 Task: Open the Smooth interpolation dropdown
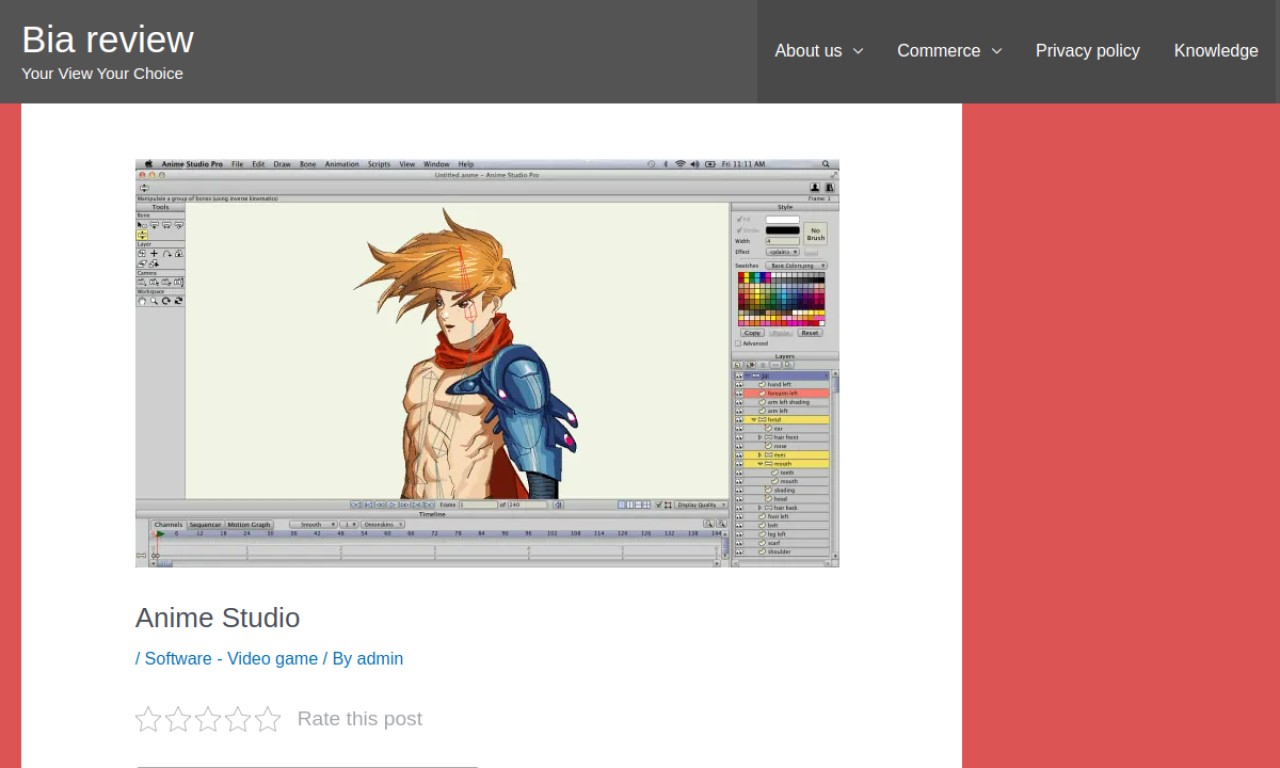(x=313, y=525)
